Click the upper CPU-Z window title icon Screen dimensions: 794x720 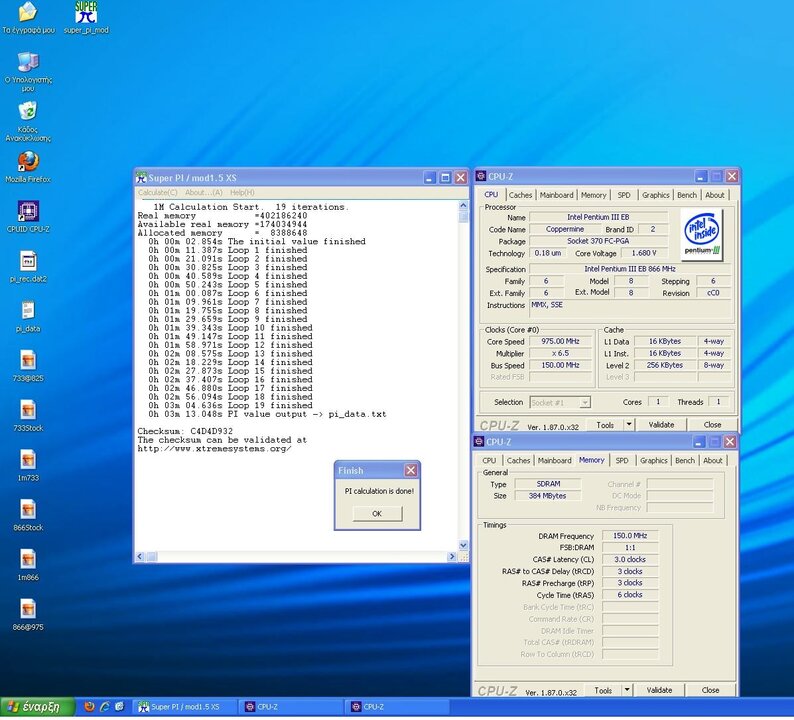pos(481,176)
